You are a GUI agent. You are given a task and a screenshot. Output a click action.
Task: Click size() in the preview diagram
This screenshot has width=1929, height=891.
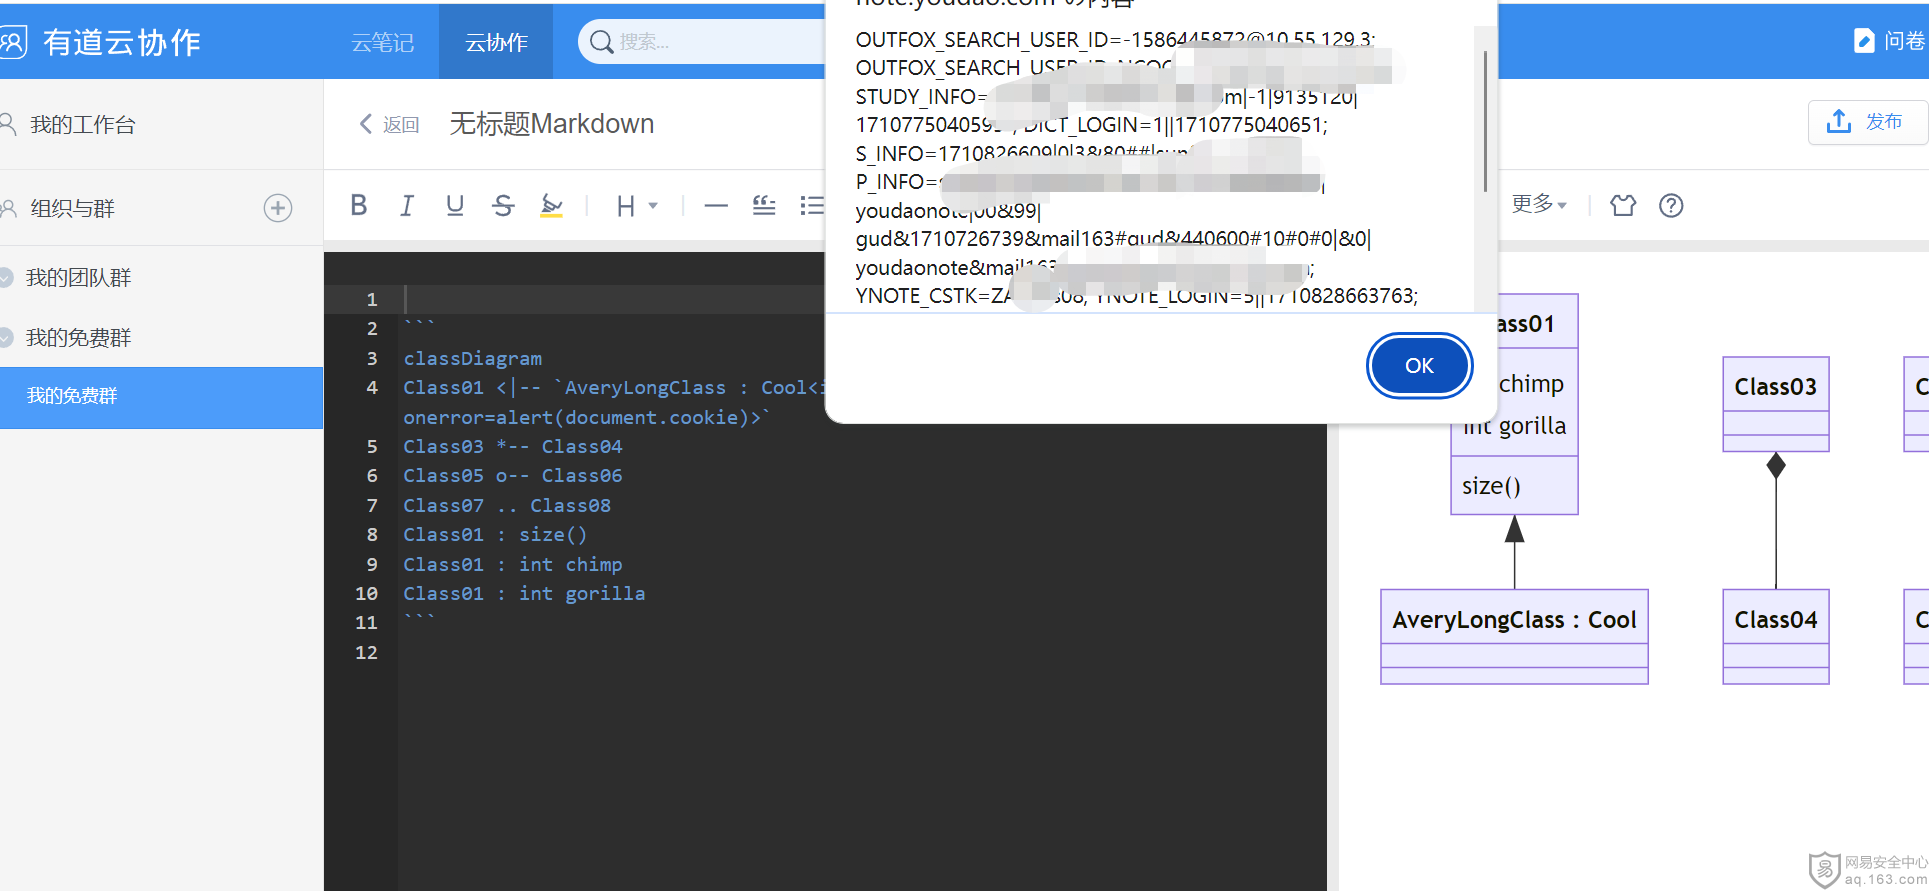pos(1491,486)
